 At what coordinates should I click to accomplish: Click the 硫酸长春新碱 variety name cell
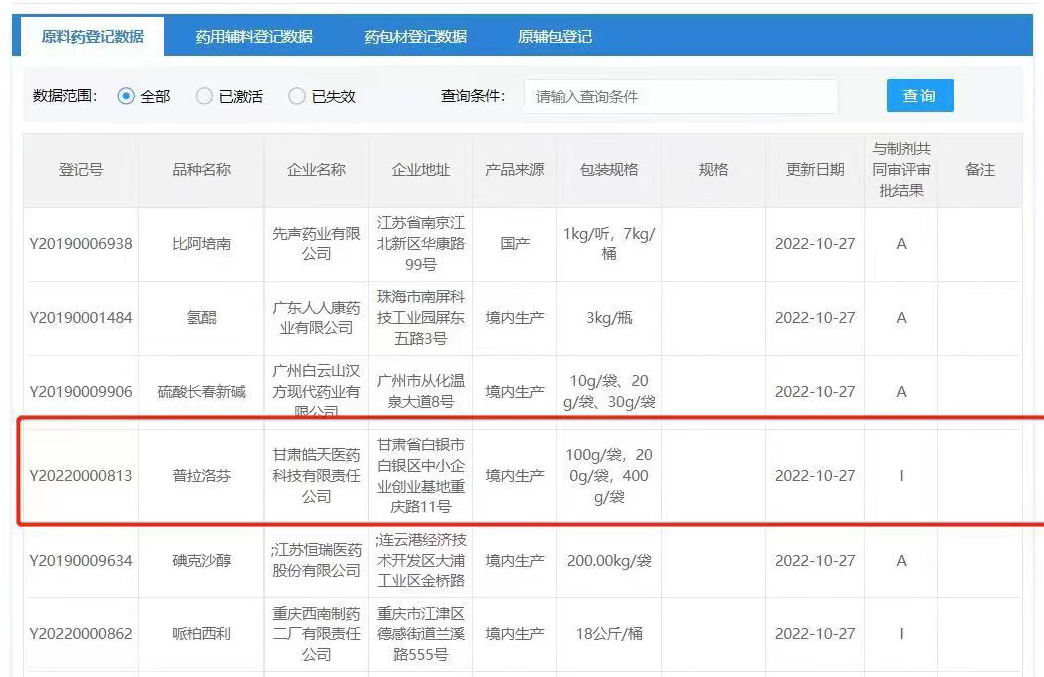click(201, 392)
